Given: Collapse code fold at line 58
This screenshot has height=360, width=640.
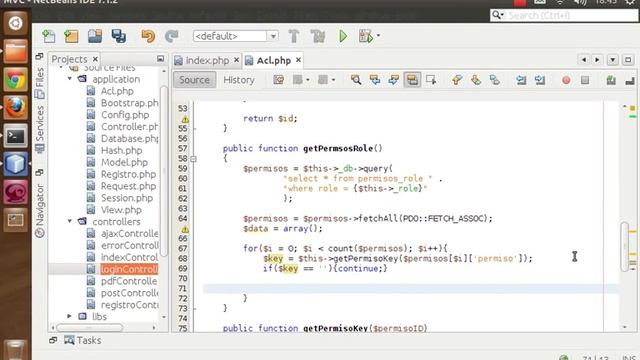Looking at the screenshot, I should click(x=193, y=159).
